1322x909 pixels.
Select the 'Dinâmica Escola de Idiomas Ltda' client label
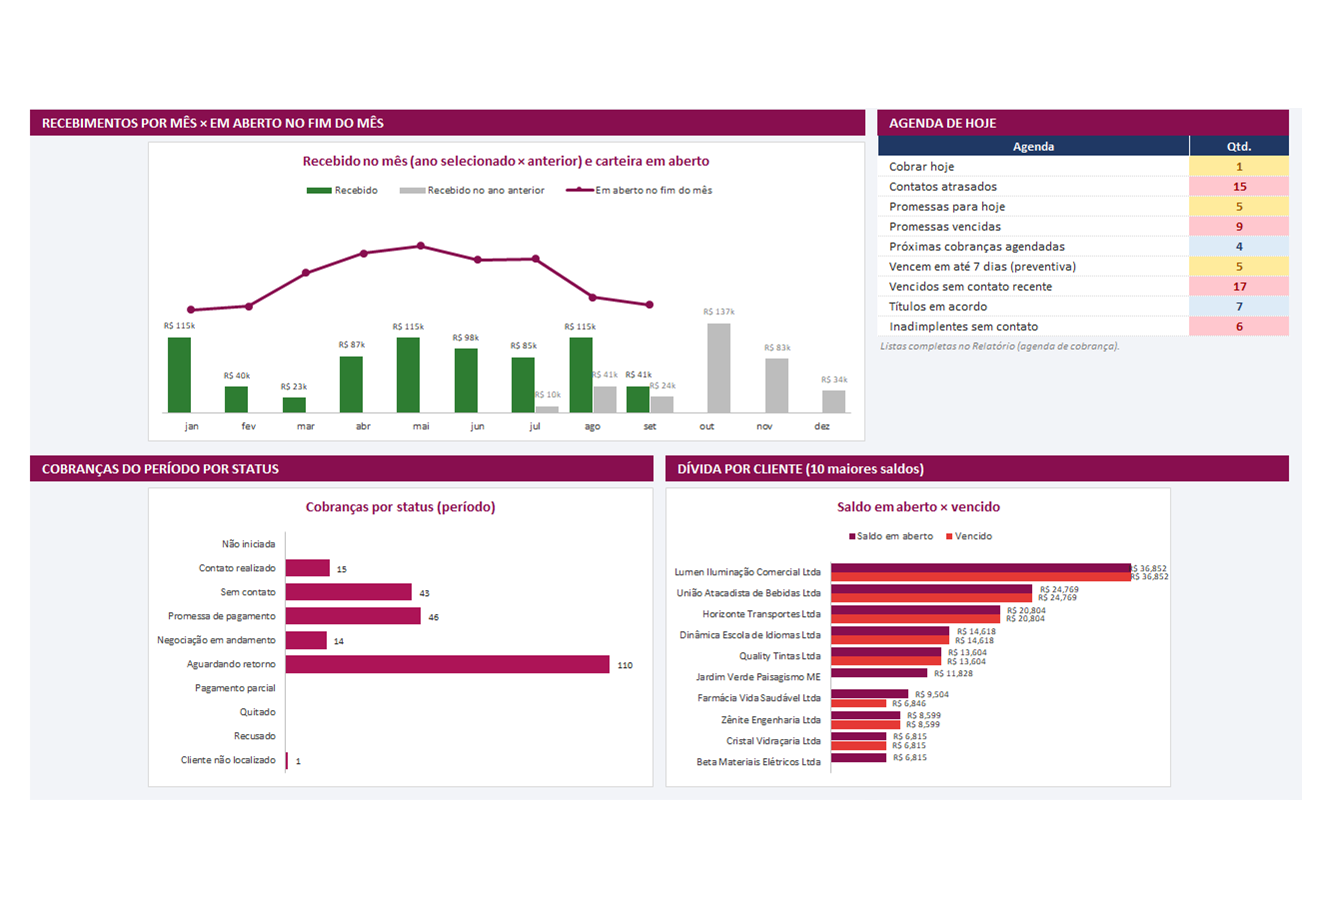[750, 635]
